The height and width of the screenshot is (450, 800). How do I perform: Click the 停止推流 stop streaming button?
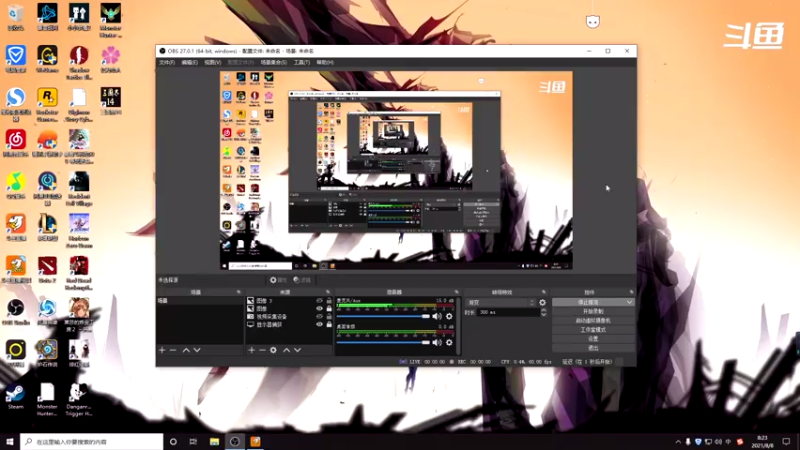(x=588, y=303)
